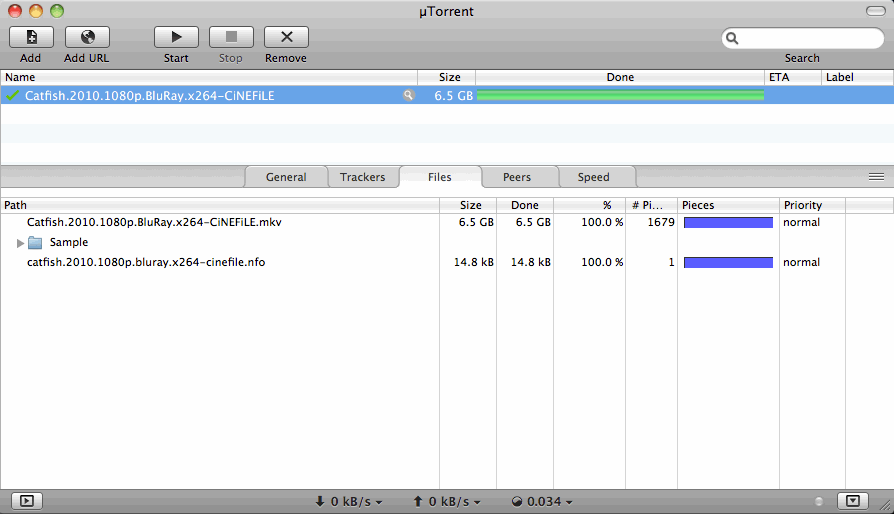The height and width of the screenshot is (514, 894).
Task: Click magnifier icon on Catfish torrent row
Action: pos(408,95)
